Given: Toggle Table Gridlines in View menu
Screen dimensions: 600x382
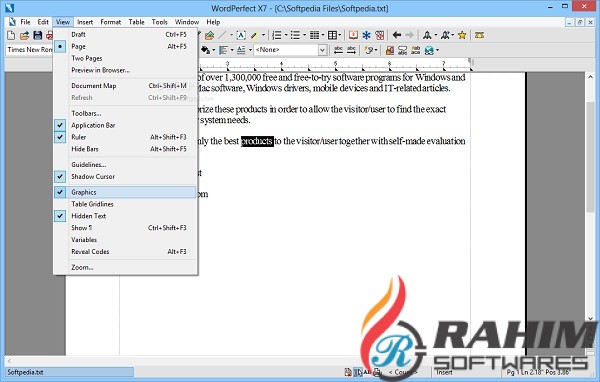Looking at the screenshot, I should tap(125, 204).
